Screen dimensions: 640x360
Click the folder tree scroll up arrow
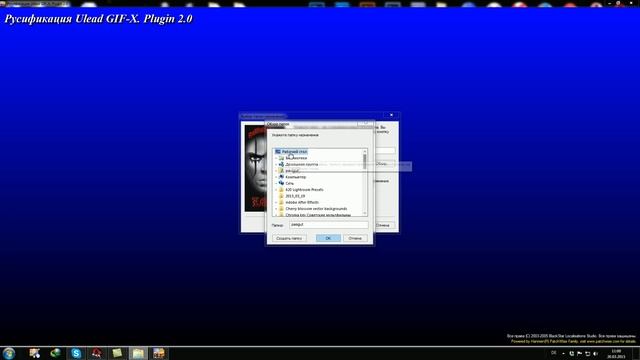click(x=364, y=151)
